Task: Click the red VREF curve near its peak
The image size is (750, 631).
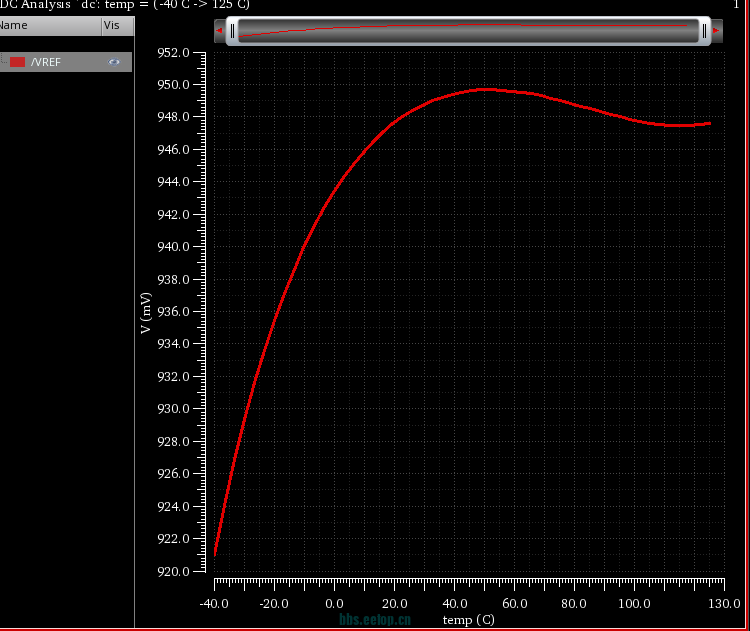Action: tap(486, 89)
